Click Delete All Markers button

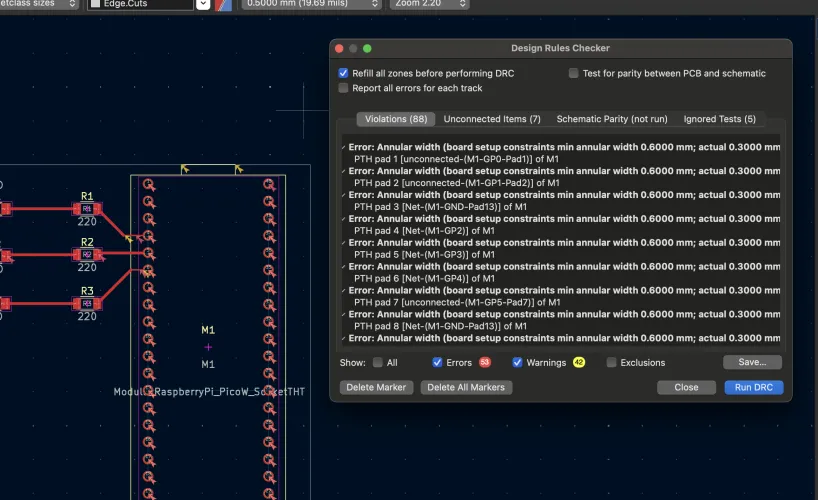point(466,387)
